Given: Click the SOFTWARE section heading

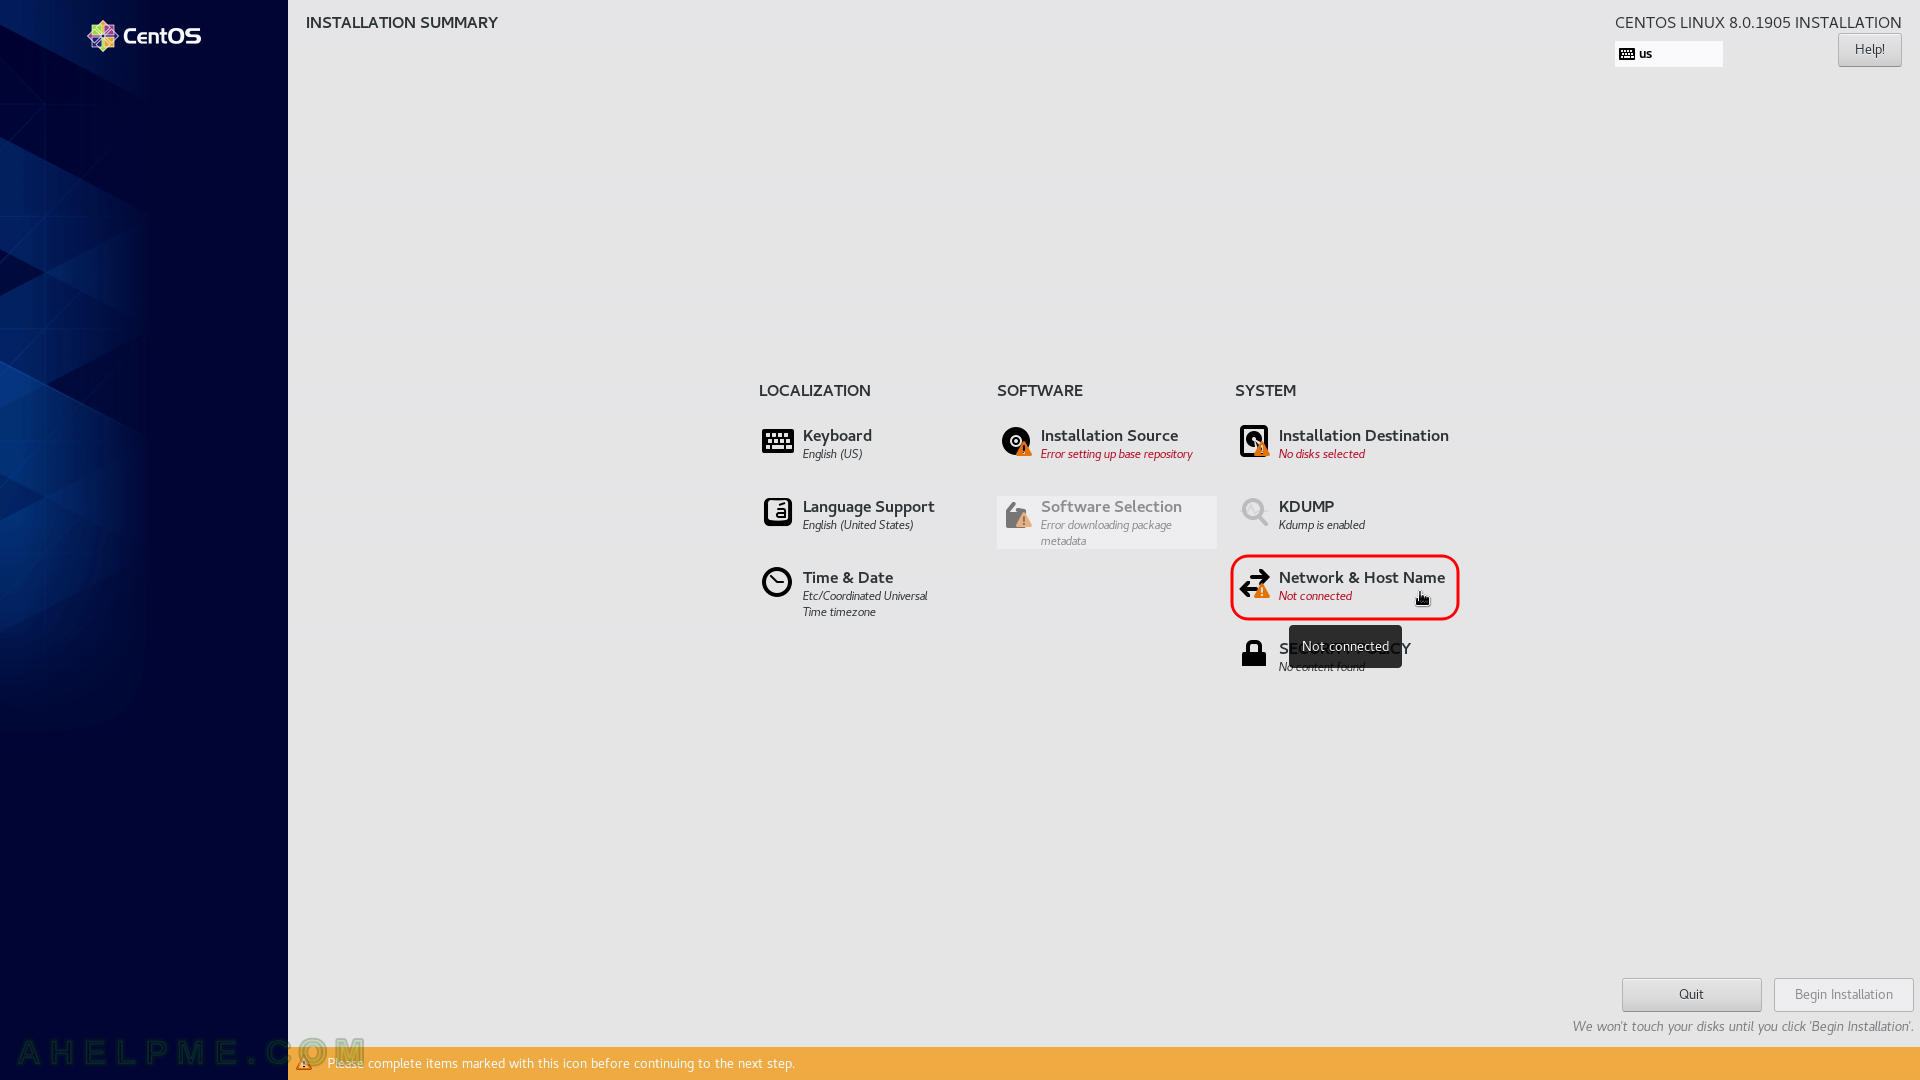Looking at the screenshot, I should [1039, 391].
